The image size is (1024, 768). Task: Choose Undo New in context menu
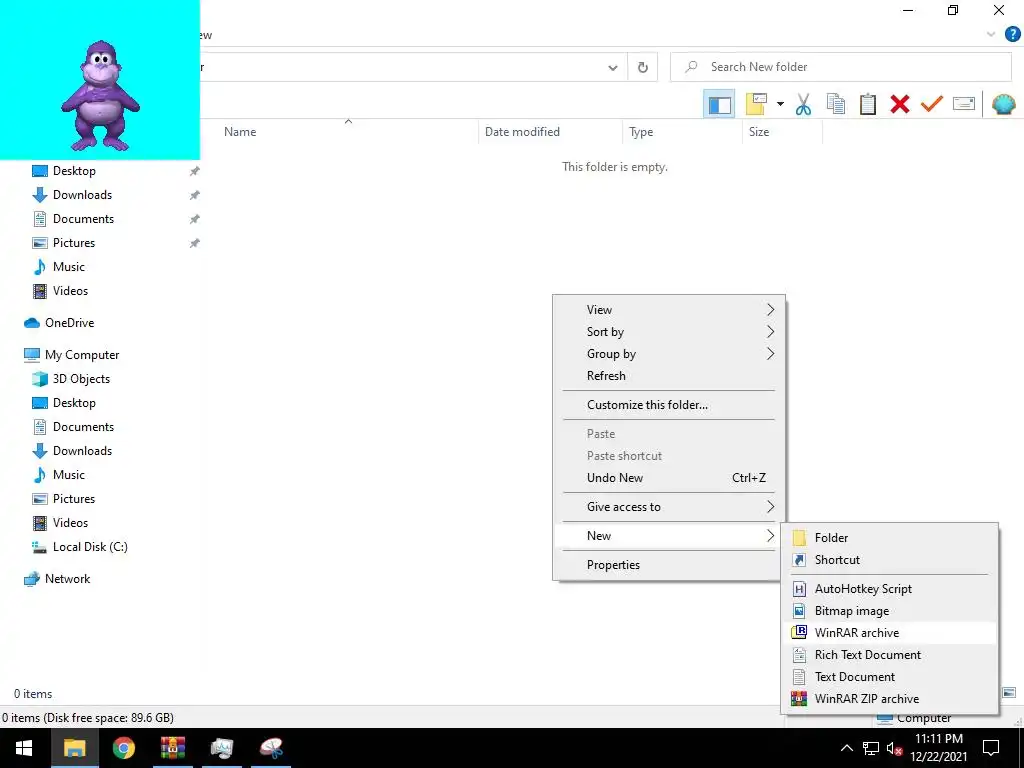[668, 478]
